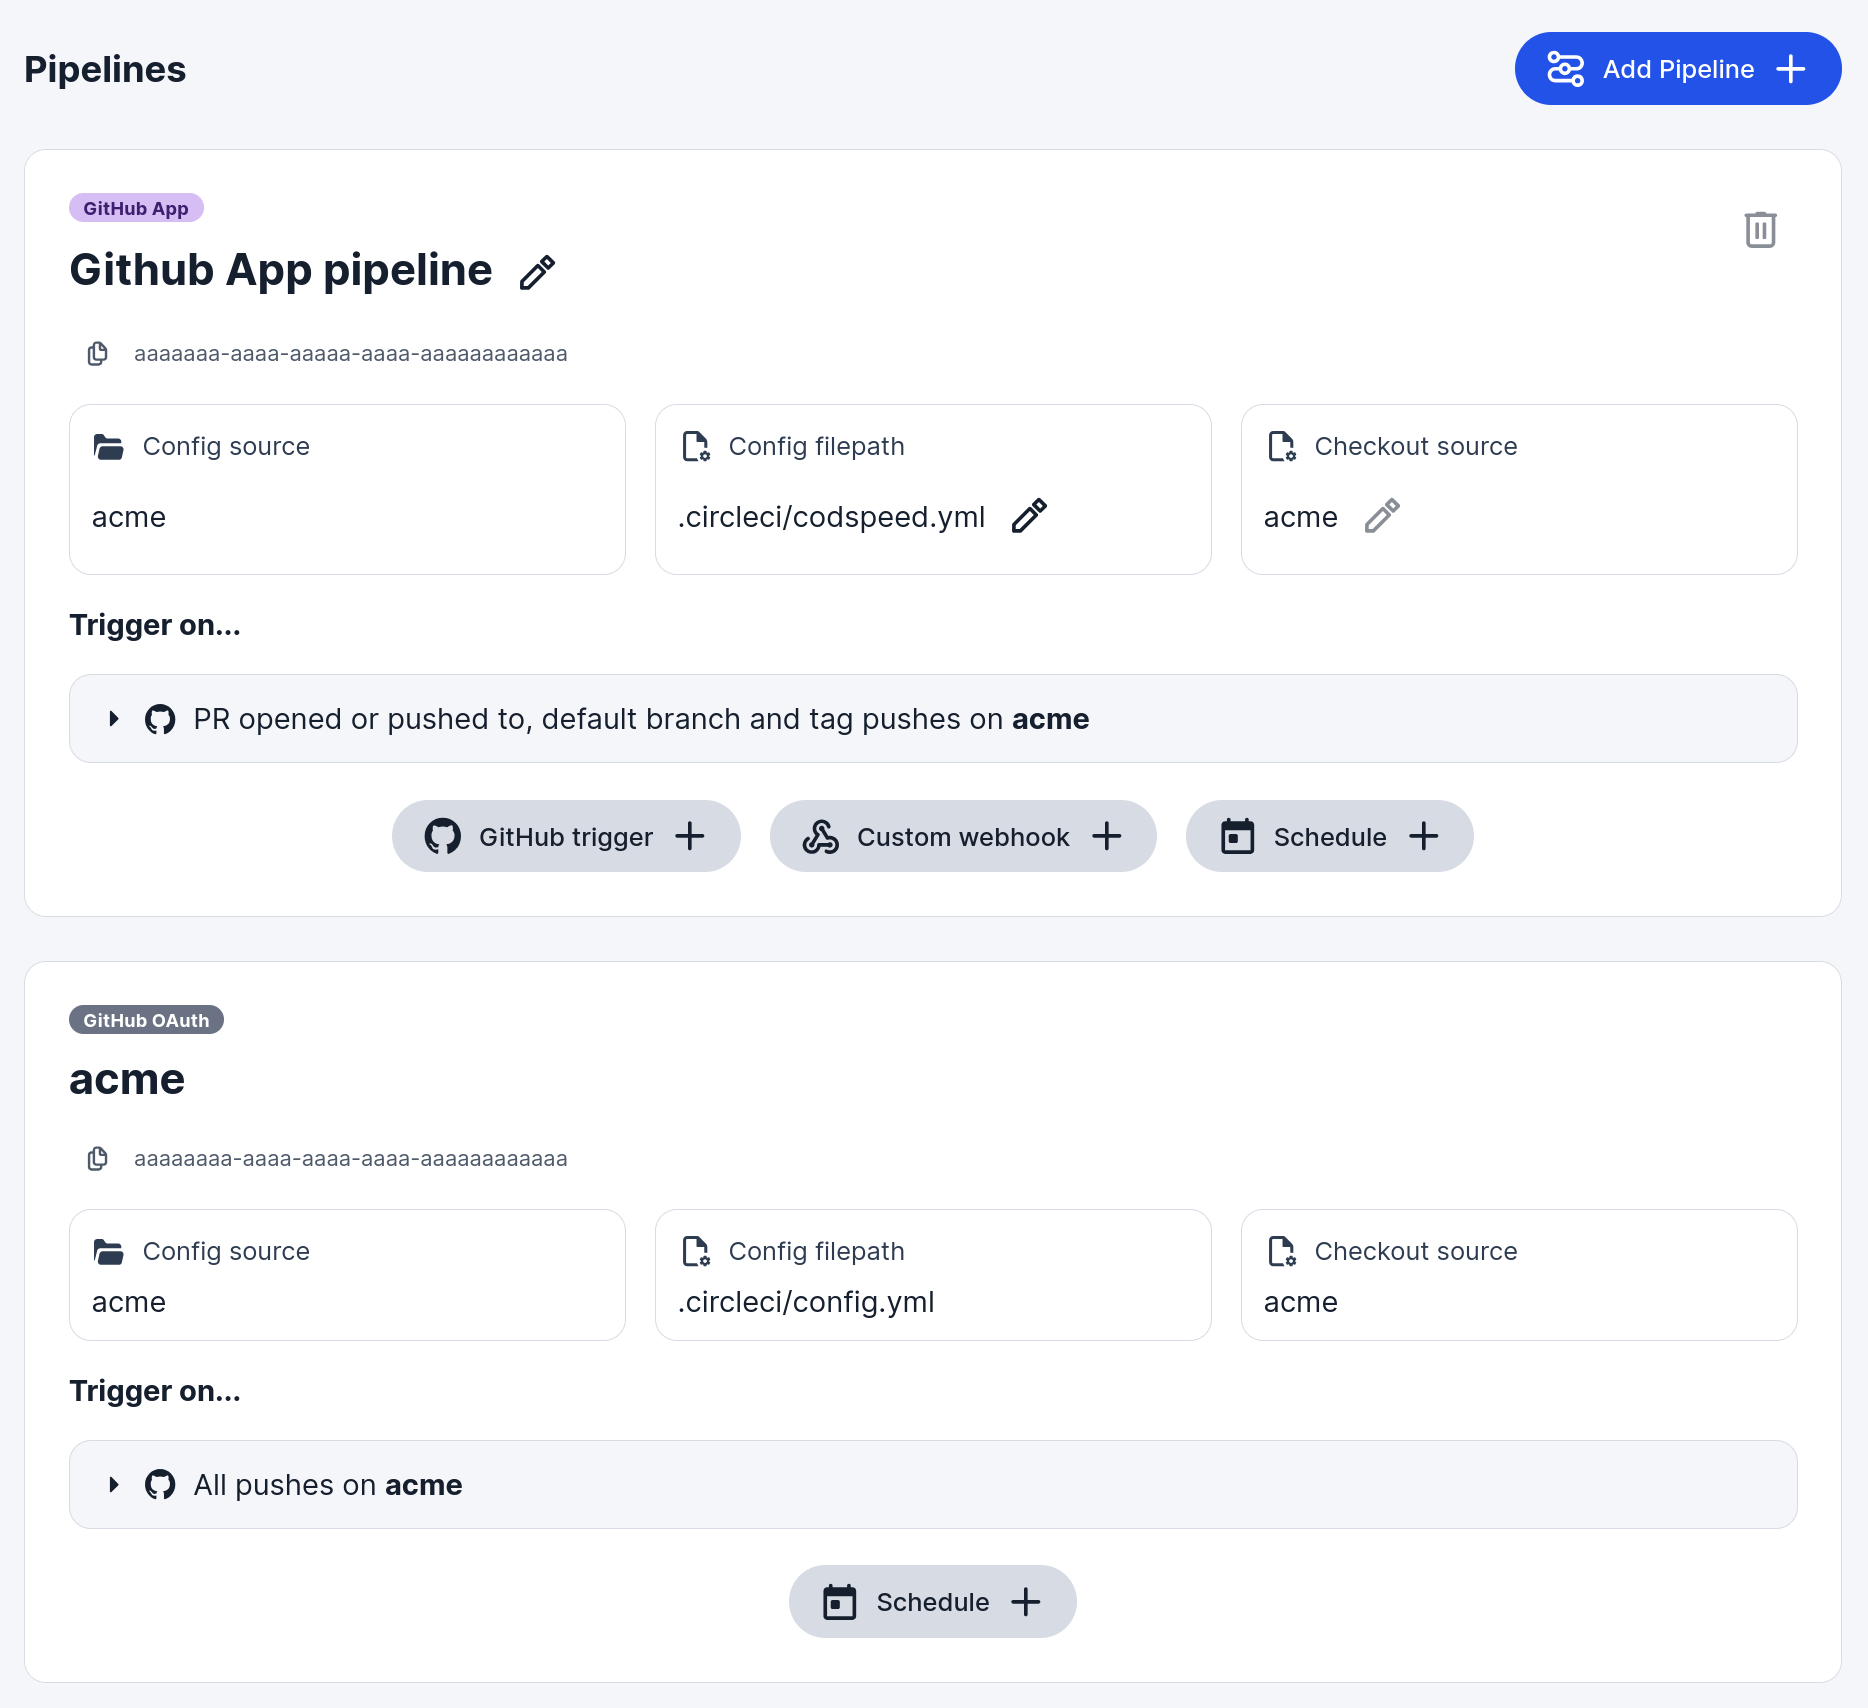The image size is (1868, 1708).
Task: Click the aaaaaaaa-aaaa-aaaa-aaaa OAuth pipeline ID text
Action: (351, 1159)
